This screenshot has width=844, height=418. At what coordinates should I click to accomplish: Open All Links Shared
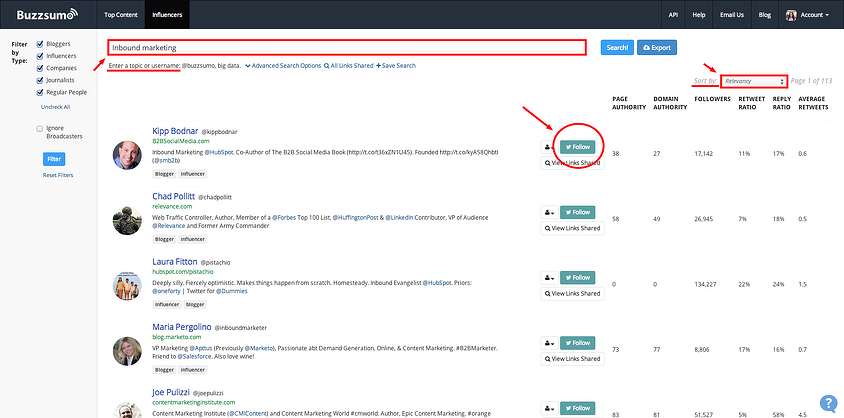pos(348,66)
